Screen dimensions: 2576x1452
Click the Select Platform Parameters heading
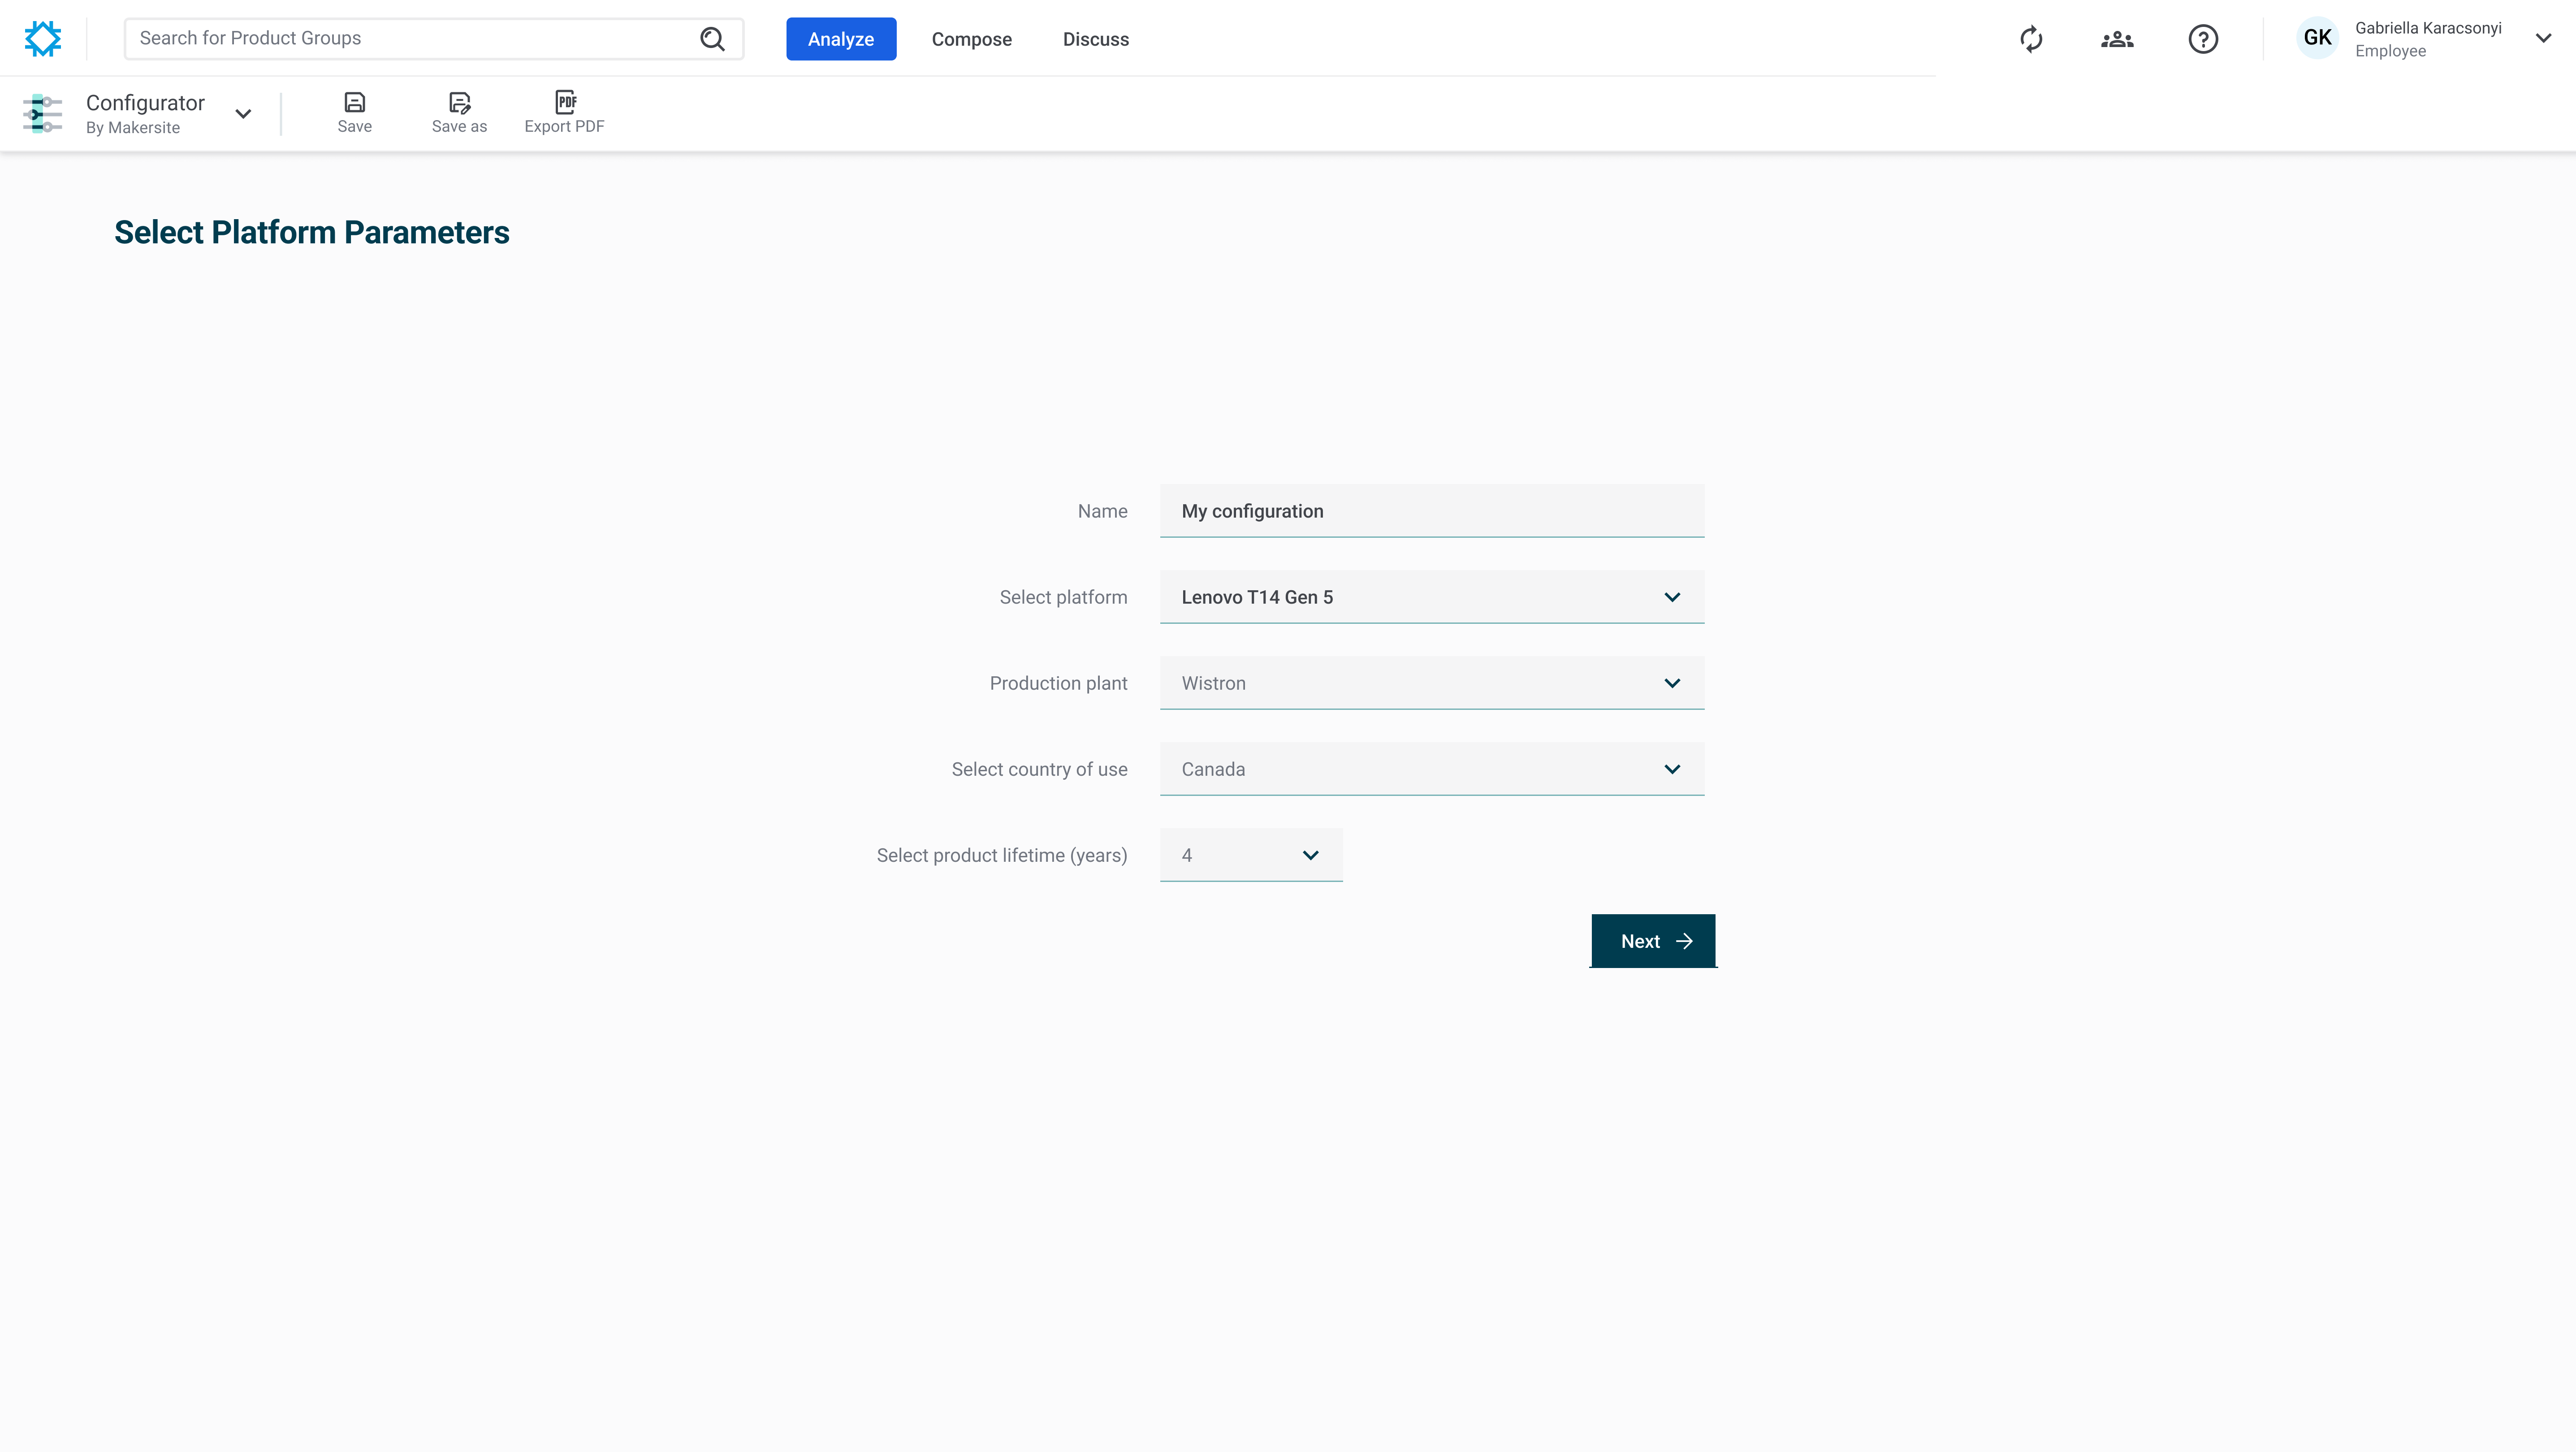tap(311, 232)
